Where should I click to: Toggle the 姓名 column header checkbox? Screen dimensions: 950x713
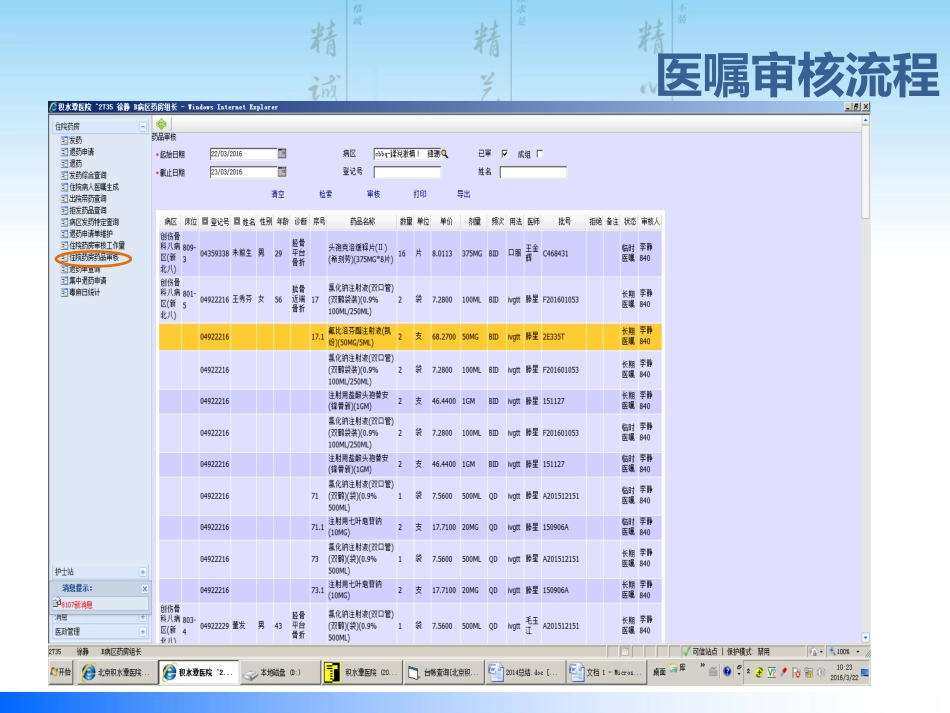(x=238, y=221)
